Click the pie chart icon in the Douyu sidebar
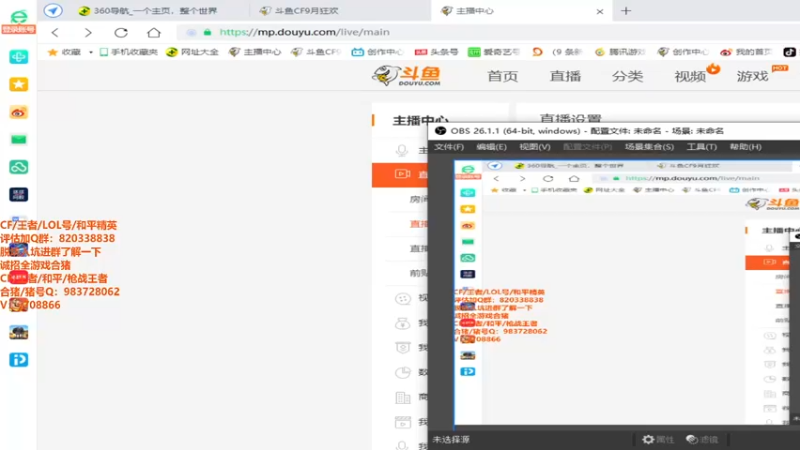The height and width of the screenshot is (450, 800). (403, 372)
